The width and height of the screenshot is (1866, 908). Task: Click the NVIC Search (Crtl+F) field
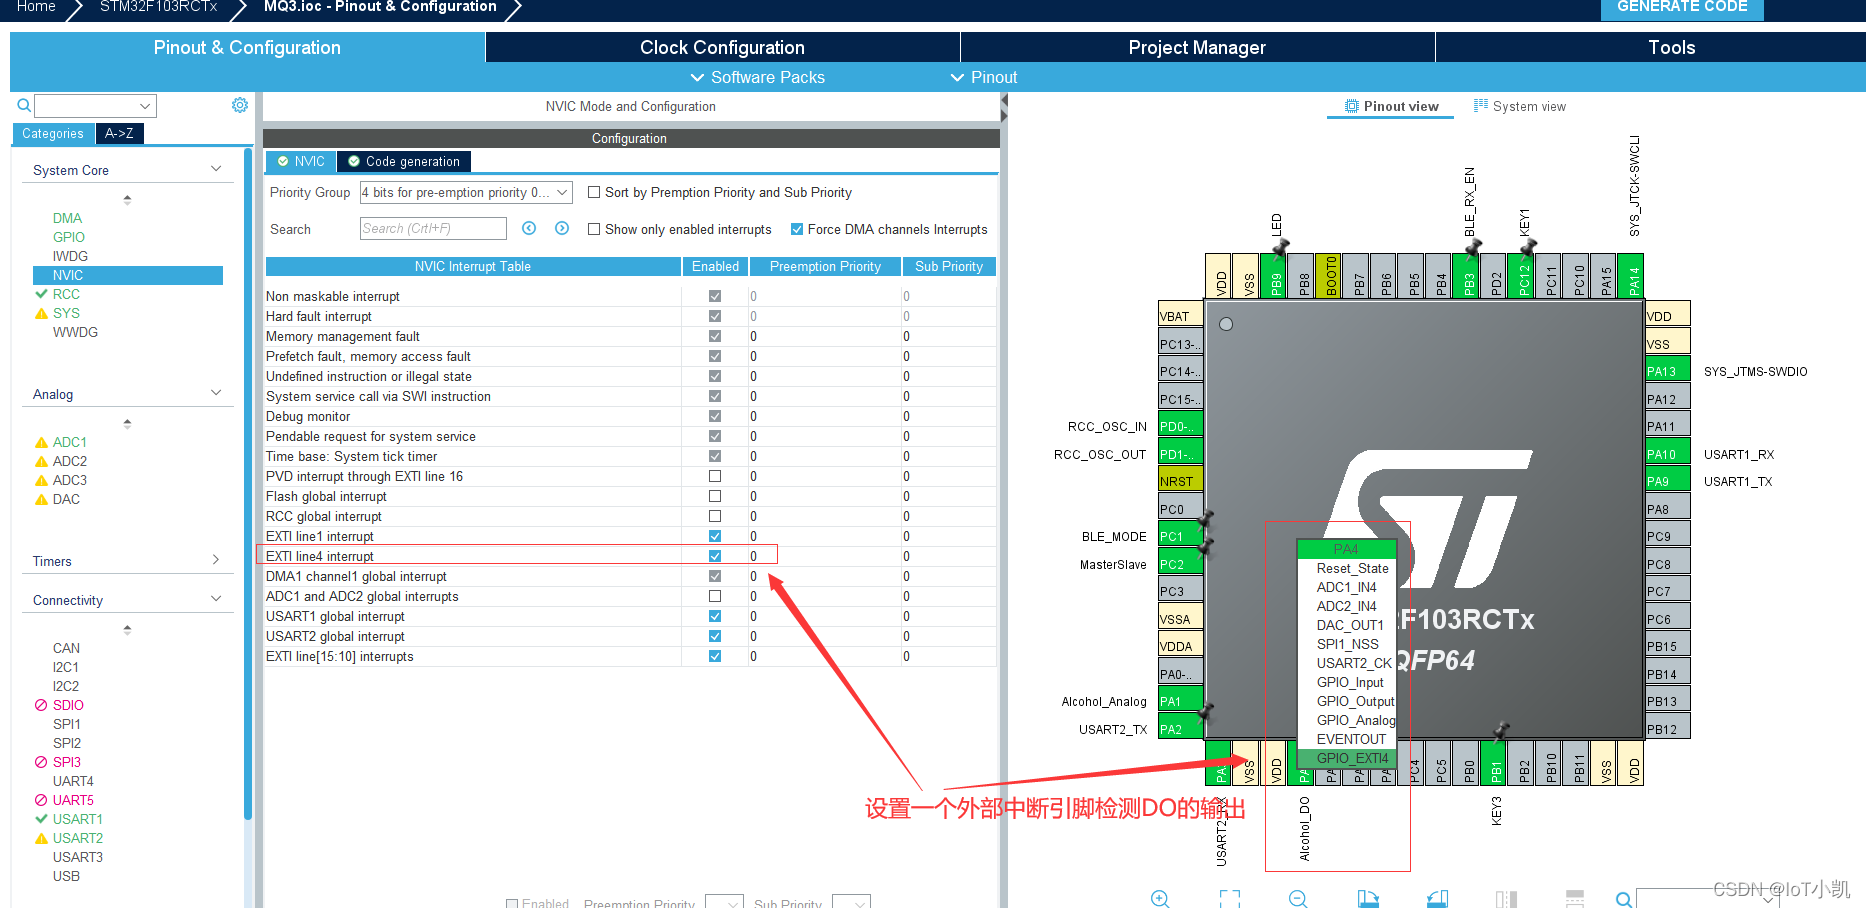click(x=433, y=229)
